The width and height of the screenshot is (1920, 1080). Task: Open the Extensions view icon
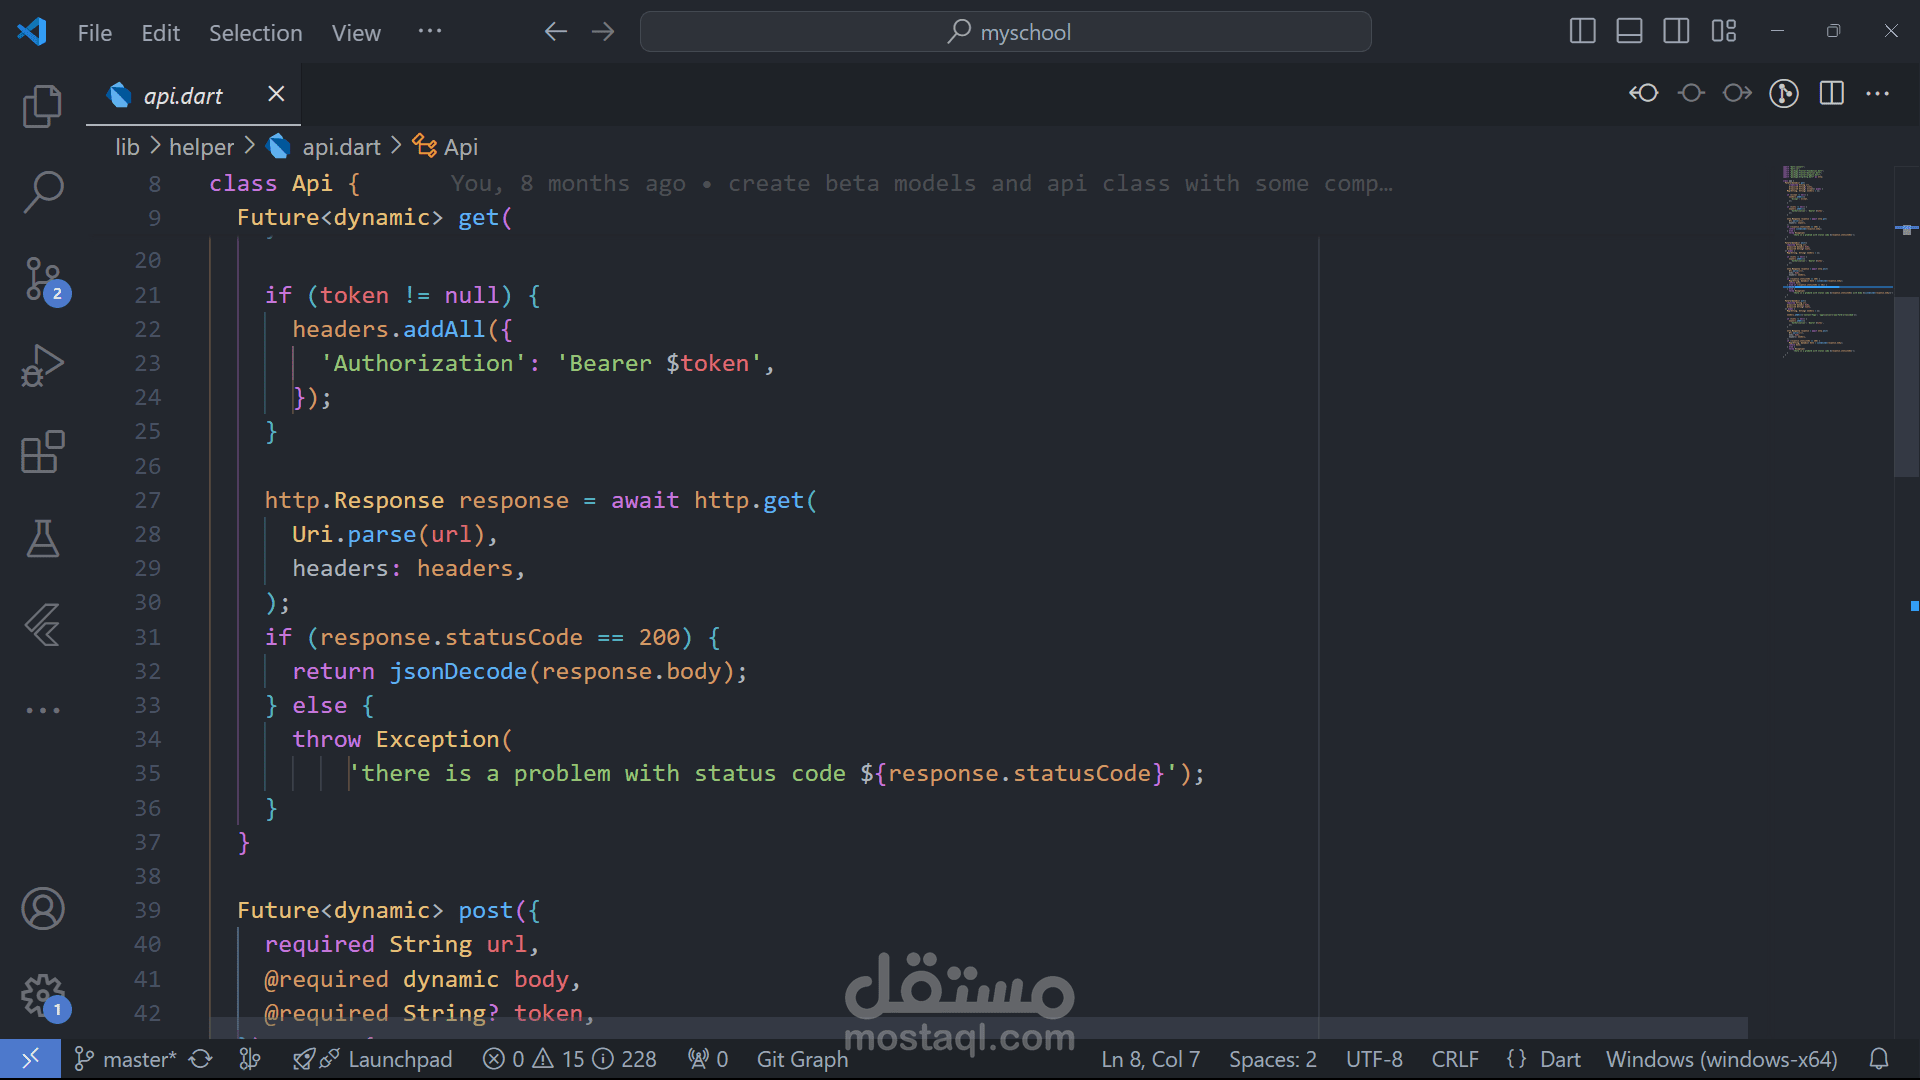click(x=42, y=452)
